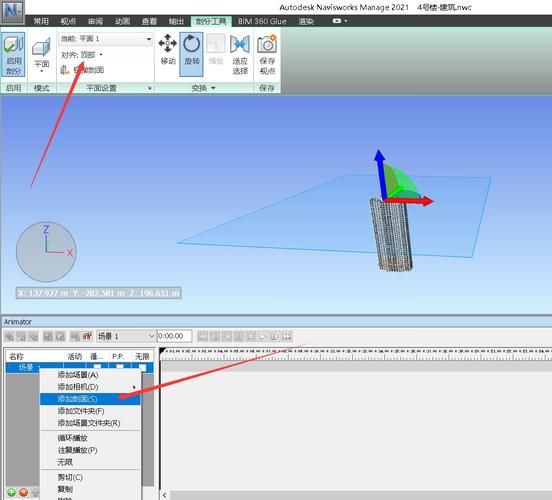Choose 复制 from the context menu
Image resolution: width=552 pixels, height=500 pixels.
90,489
